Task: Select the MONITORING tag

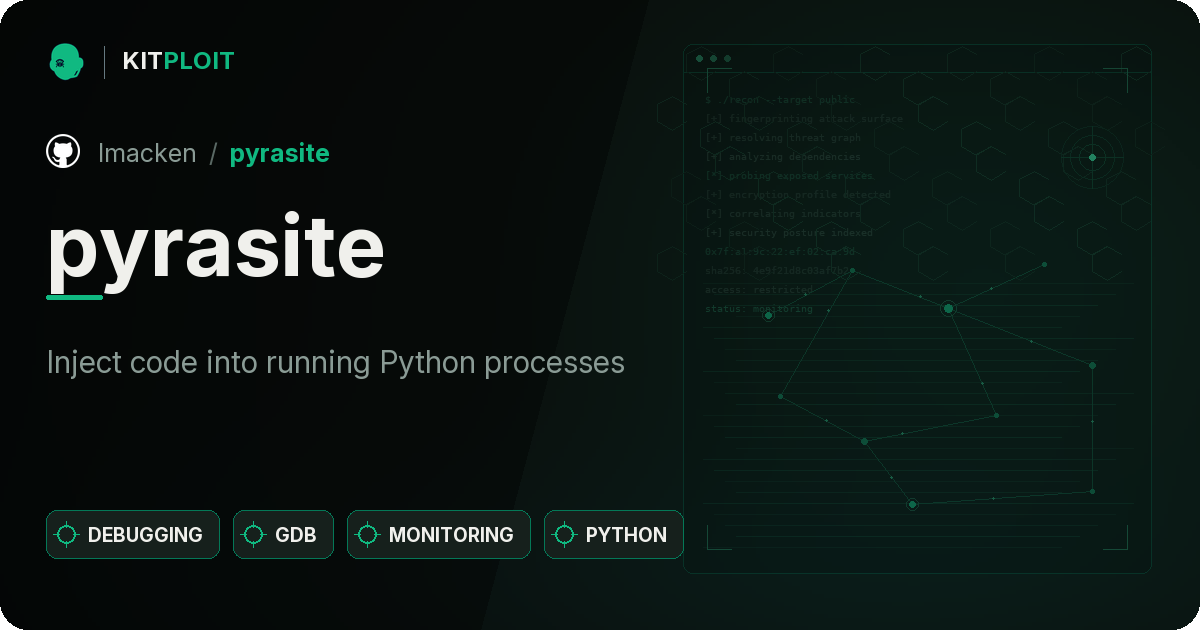Action: pyautogui.click(x=439, y=534)
